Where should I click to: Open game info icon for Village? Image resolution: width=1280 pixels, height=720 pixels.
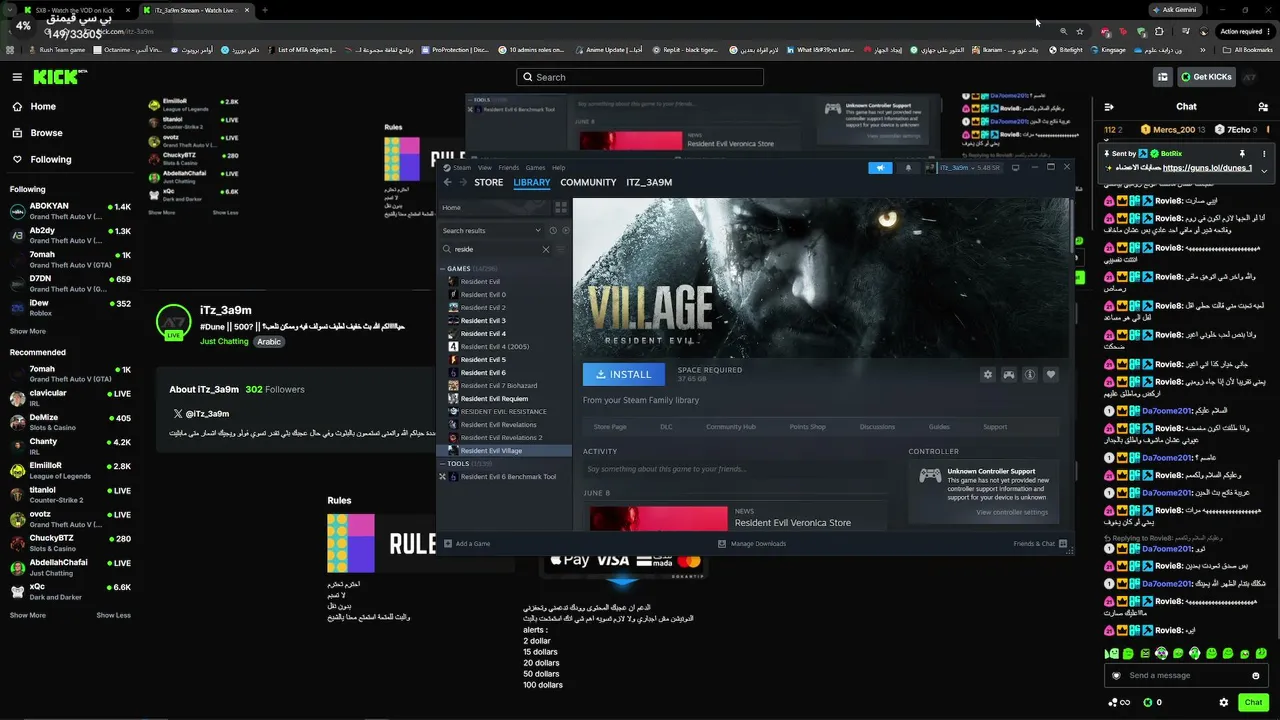(1030, 375)
